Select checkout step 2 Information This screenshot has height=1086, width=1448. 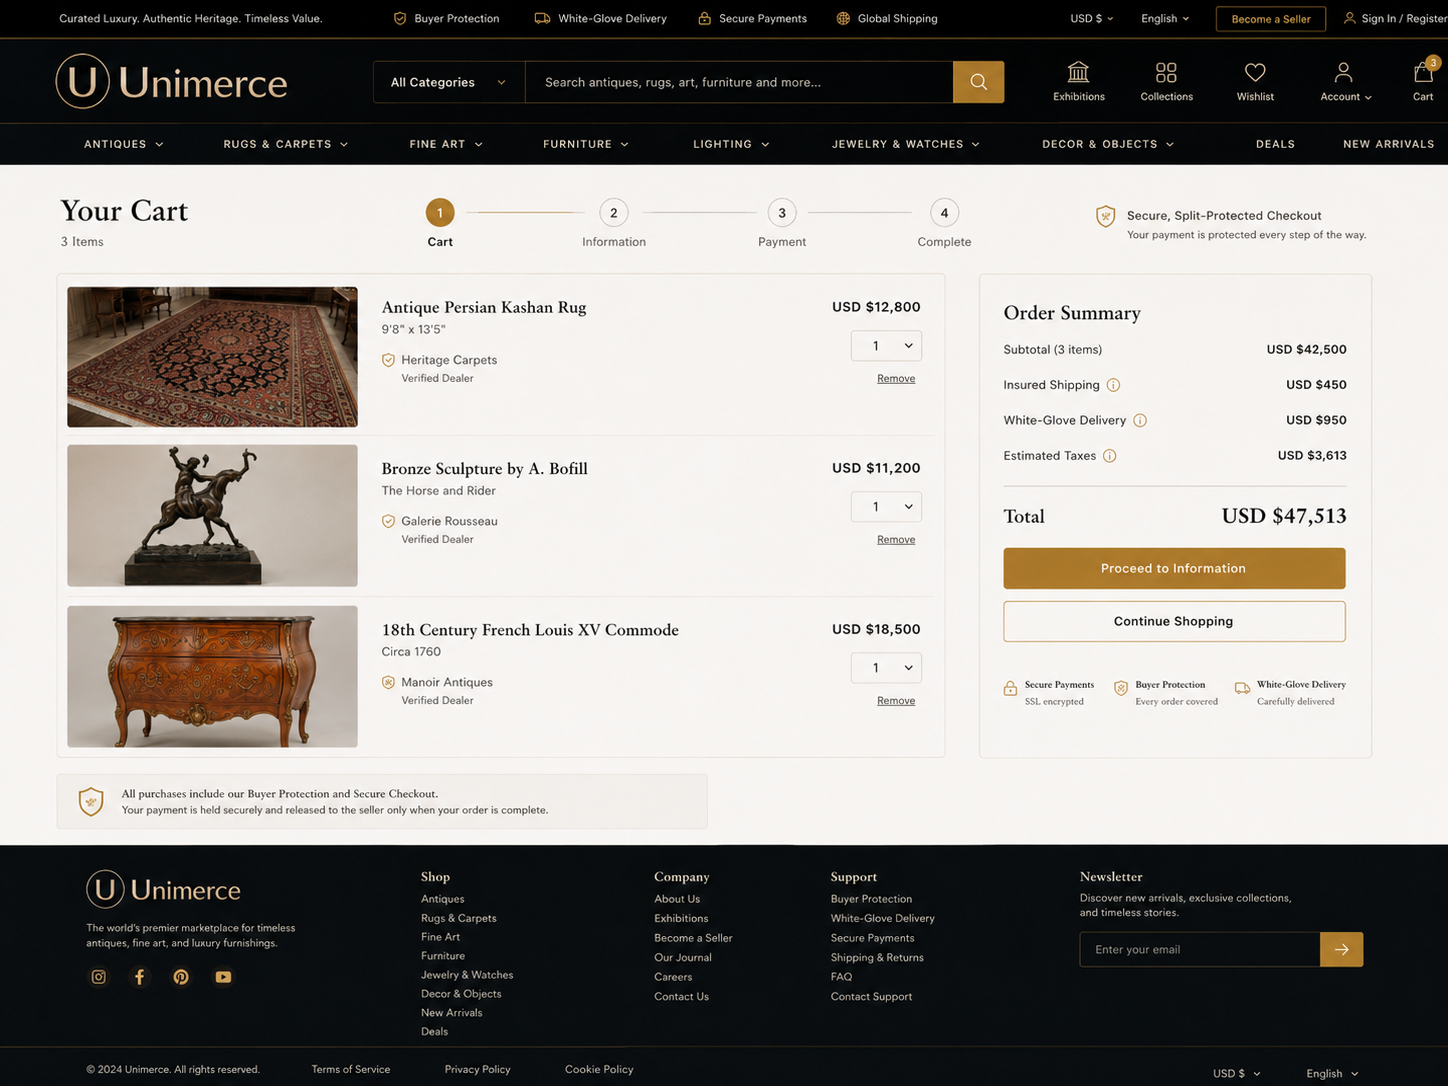coord(614,224)
